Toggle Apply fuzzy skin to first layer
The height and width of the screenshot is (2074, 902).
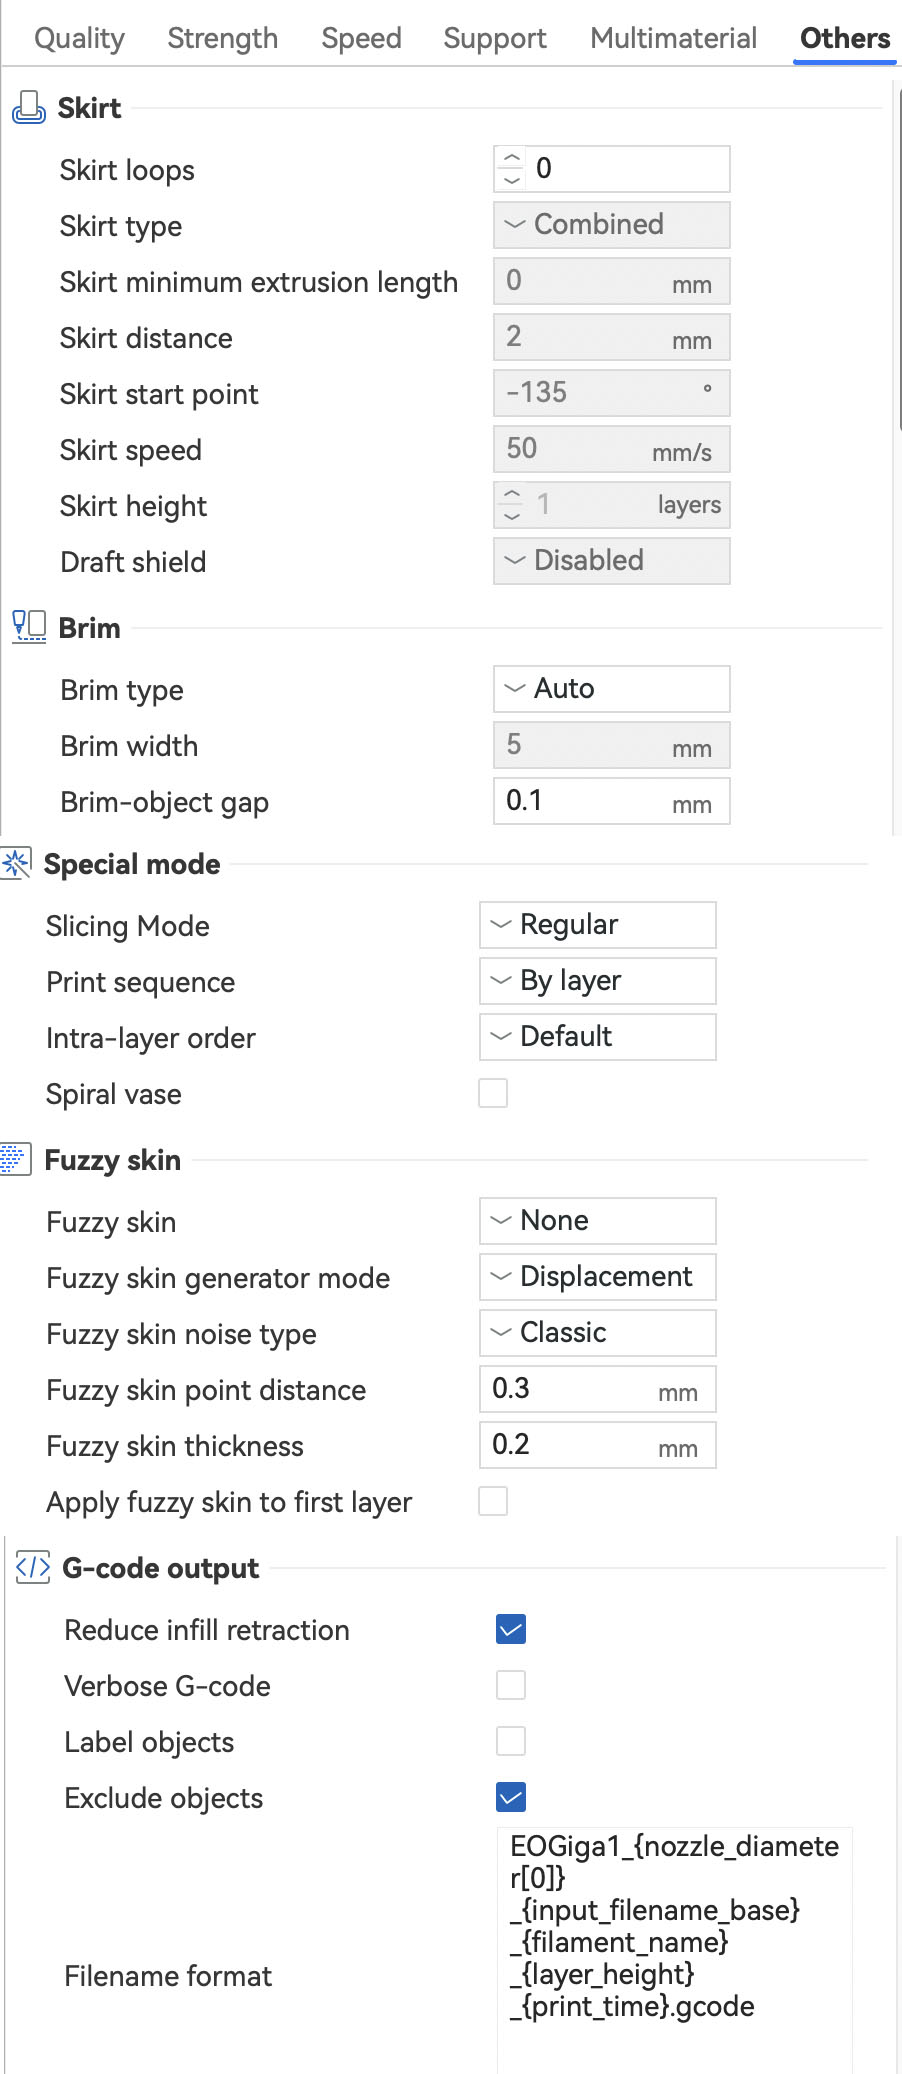point(493,1501)
